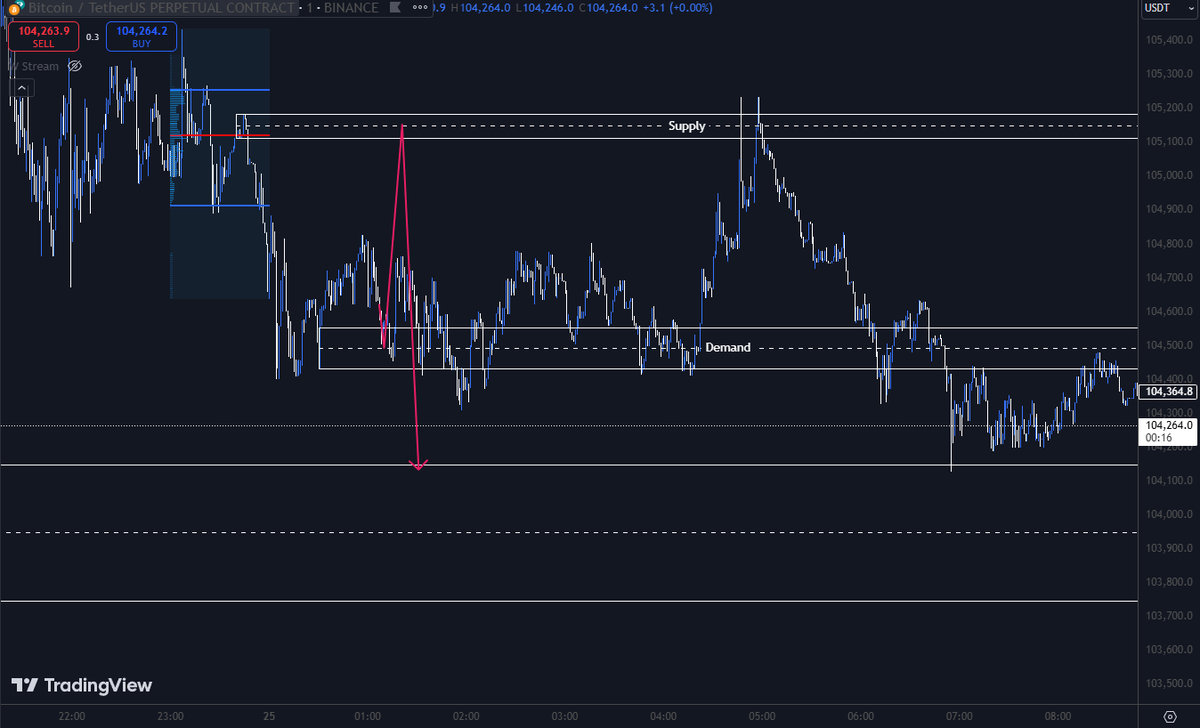Viewport: 1200px width, 728px height.
Task: Open Bitcoin / TetherUS Perpetual Contract symbol title
Action: coord(161,8)
